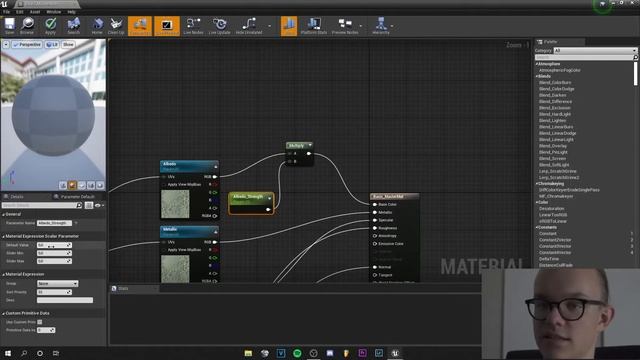Select third preview shape icon in viewport
This screenshot has height=360, width=640.
[x=82, y=185]
